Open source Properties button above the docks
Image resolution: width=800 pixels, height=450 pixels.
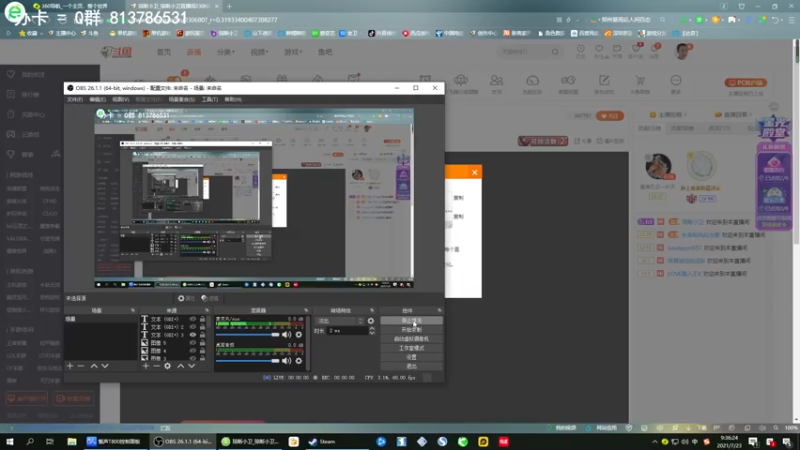(186, 298)
